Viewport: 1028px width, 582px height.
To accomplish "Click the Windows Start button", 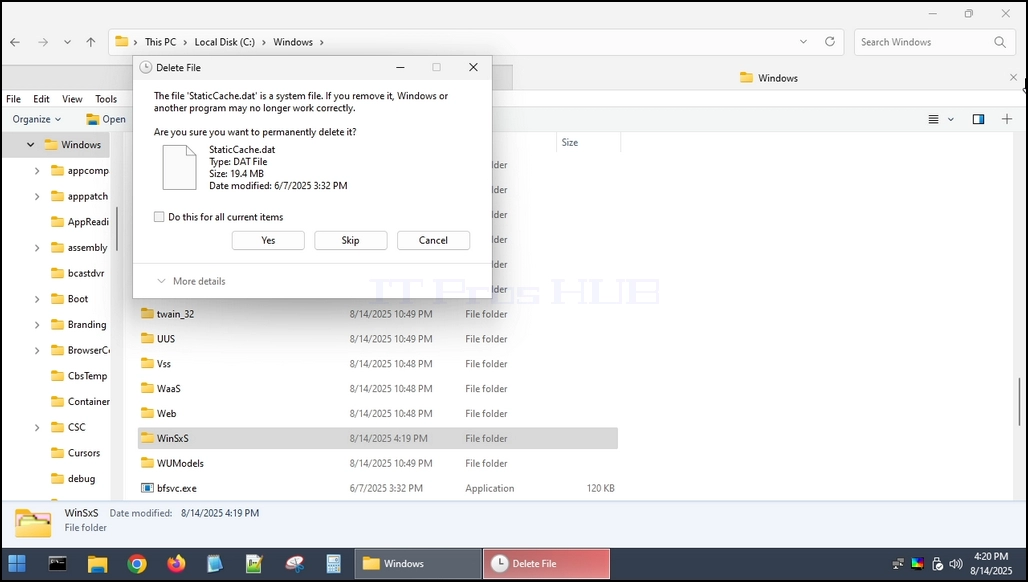I will (x=17, y=564).
